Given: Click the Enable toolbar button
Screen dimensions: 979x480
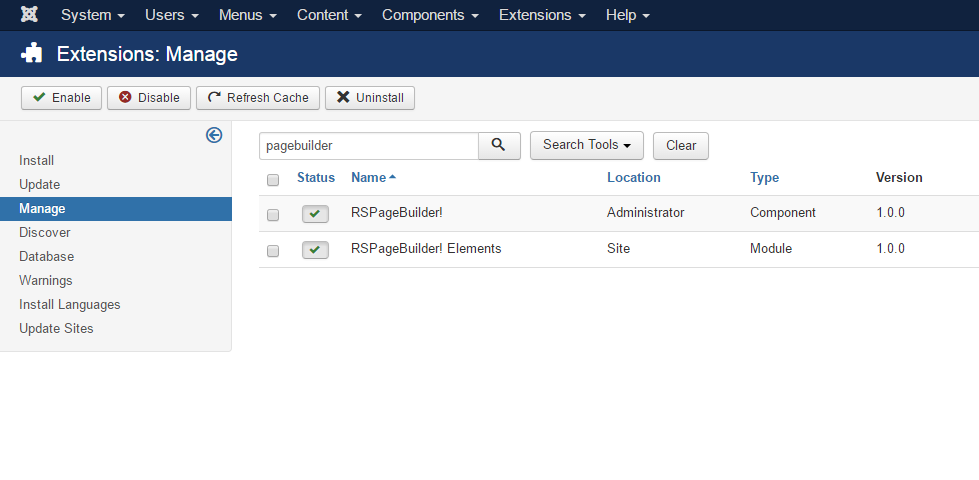Looking at the screenshot, I should click(61, 97).
